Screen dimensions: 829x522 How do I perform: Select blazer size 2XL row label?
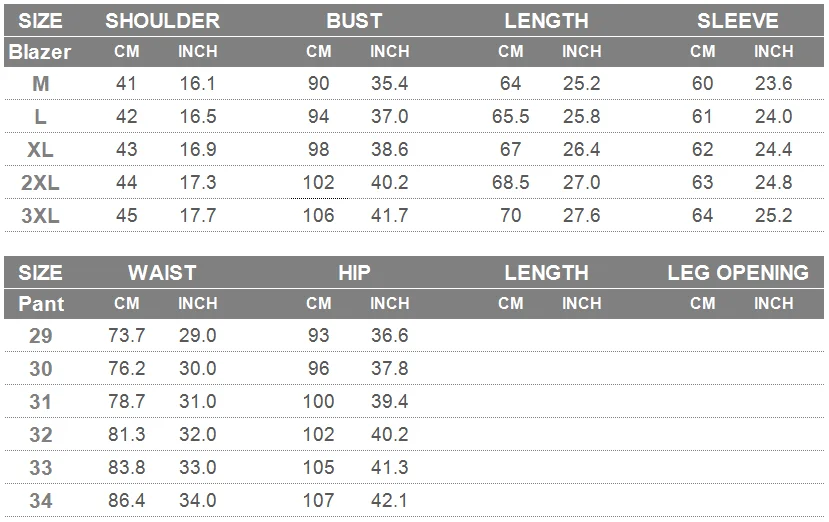pos(40,182)
